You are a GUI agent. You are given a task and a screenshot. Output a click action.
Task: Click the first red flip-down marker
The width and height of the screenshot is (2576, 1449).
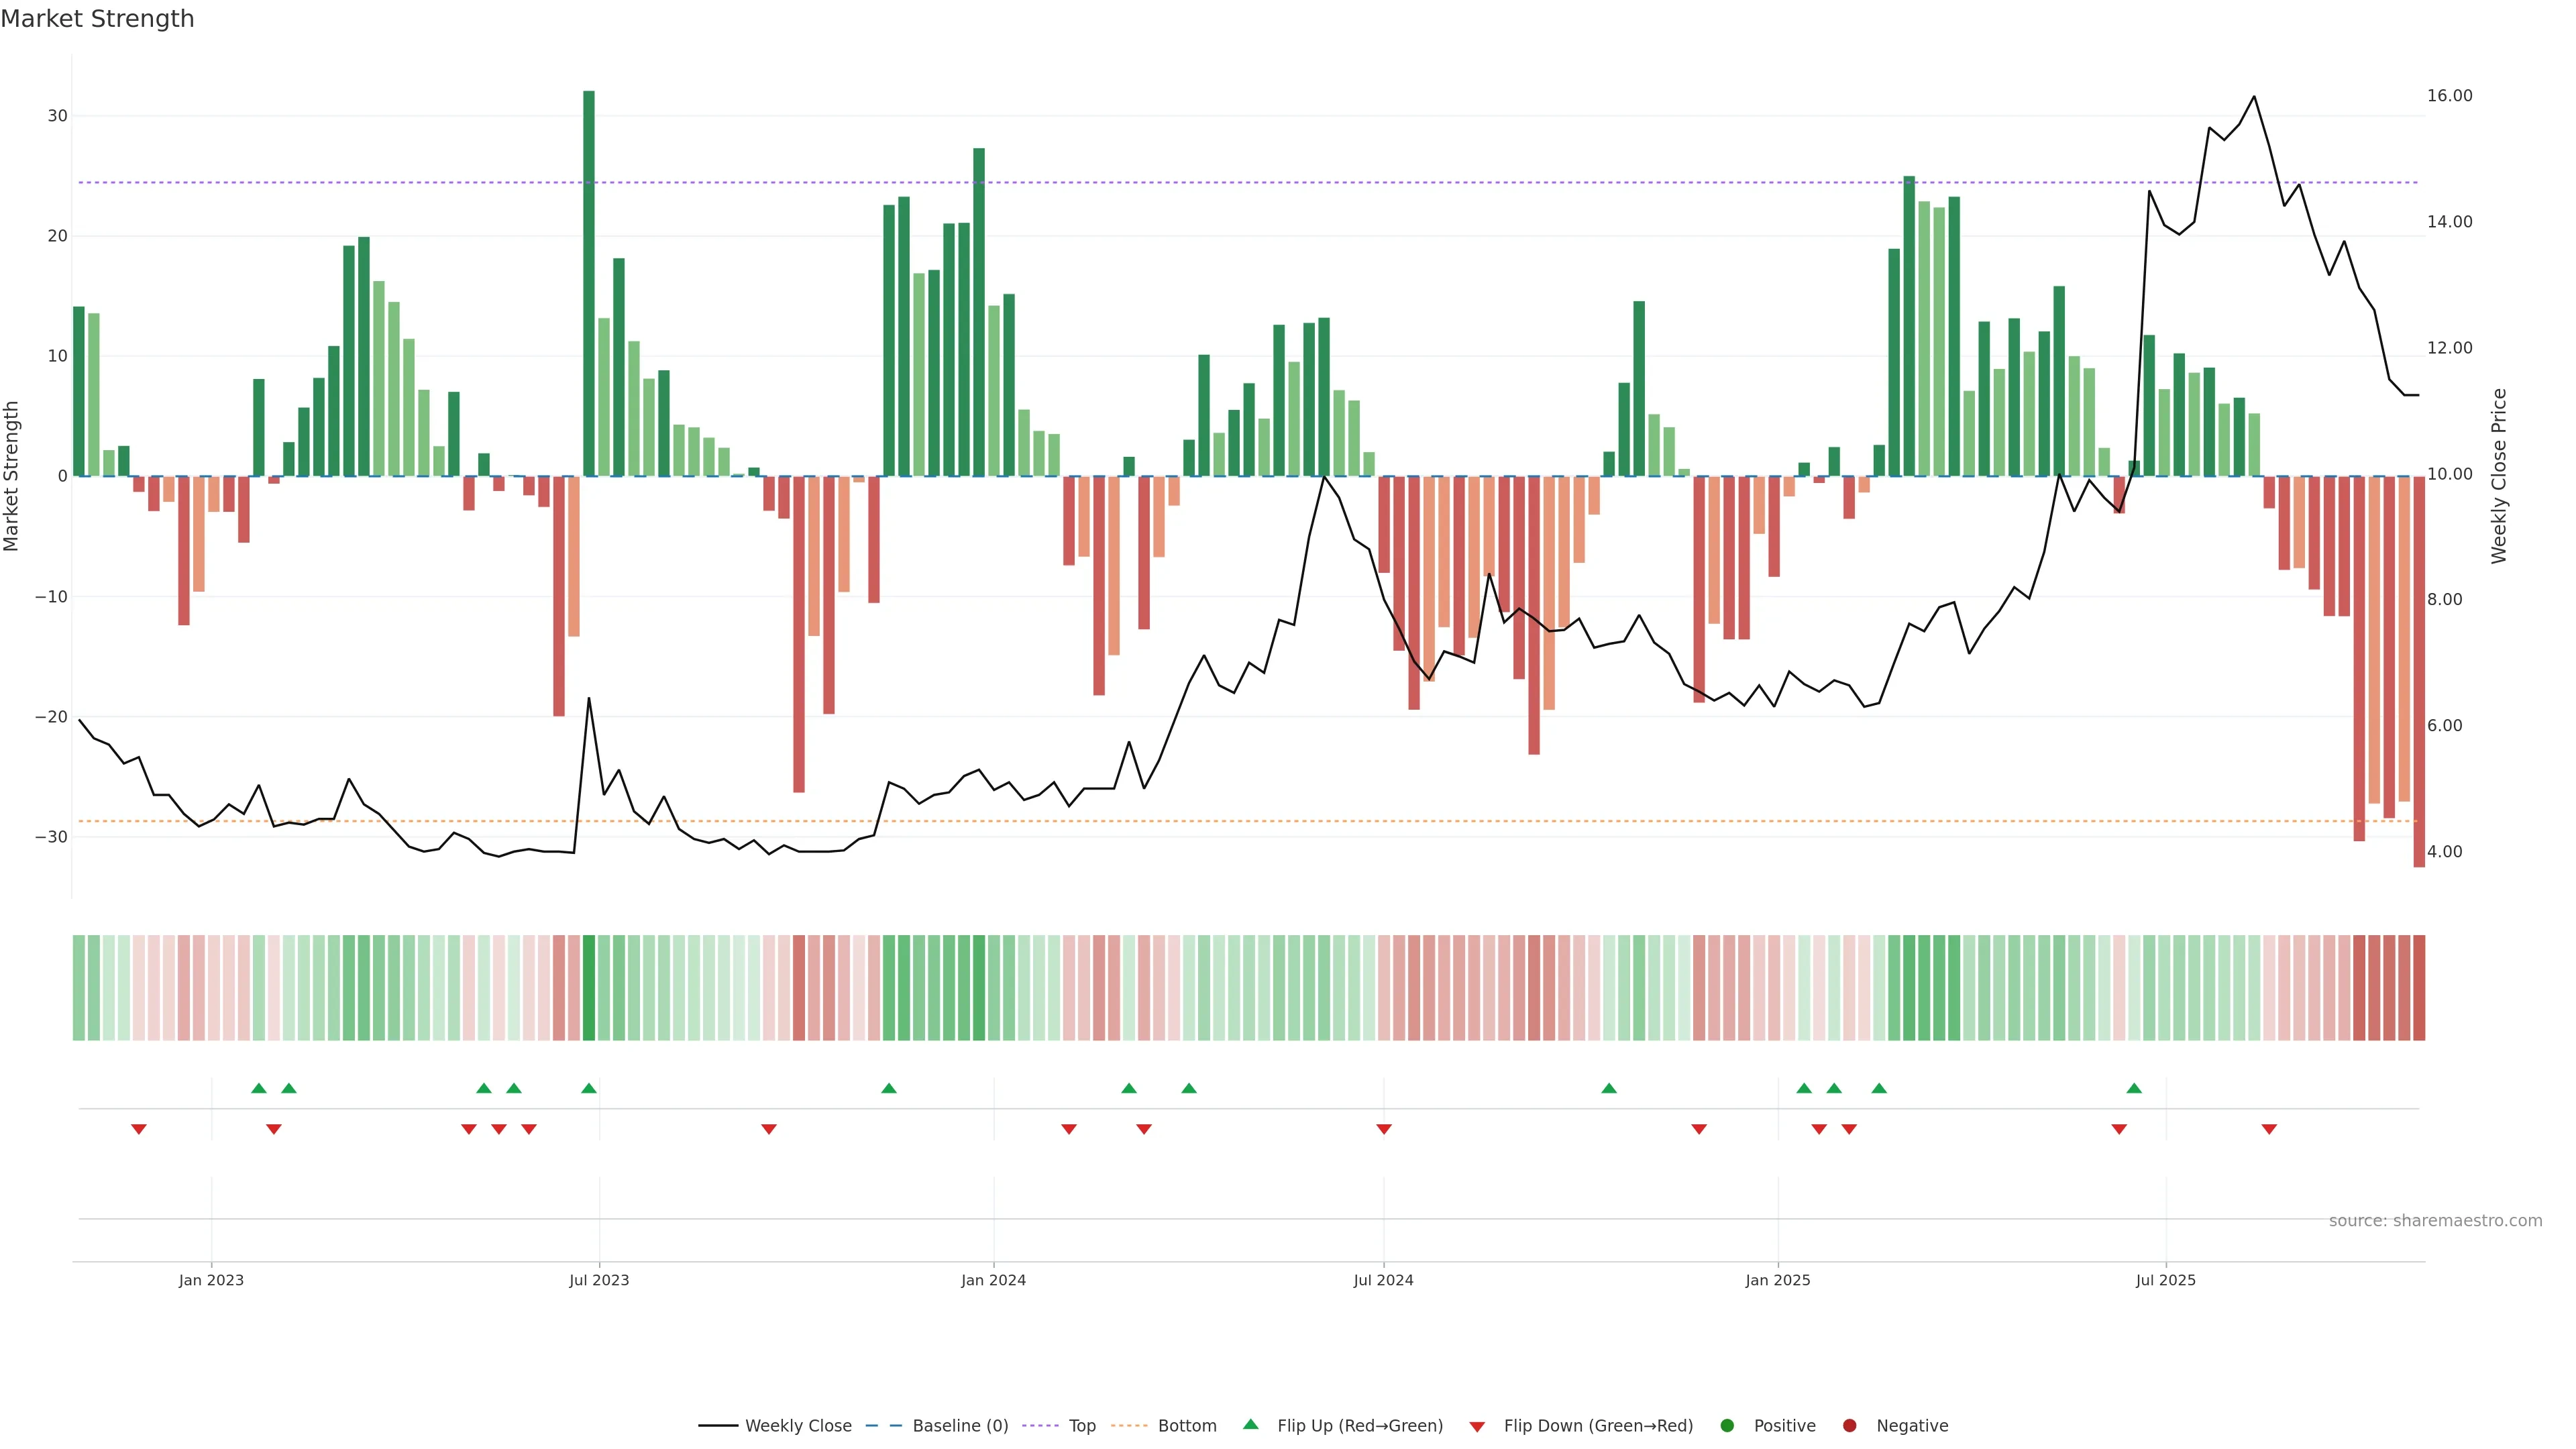tap(139, 1129)
